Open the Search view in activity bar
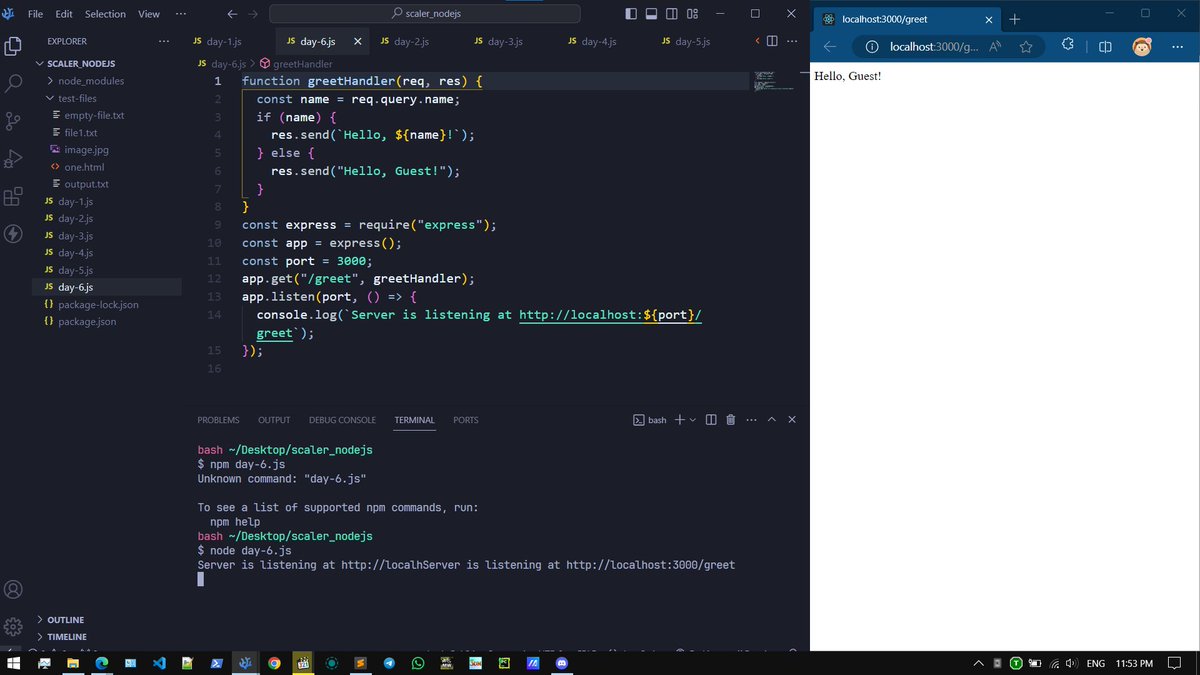 pyautogui.click(x=13, y=84)
